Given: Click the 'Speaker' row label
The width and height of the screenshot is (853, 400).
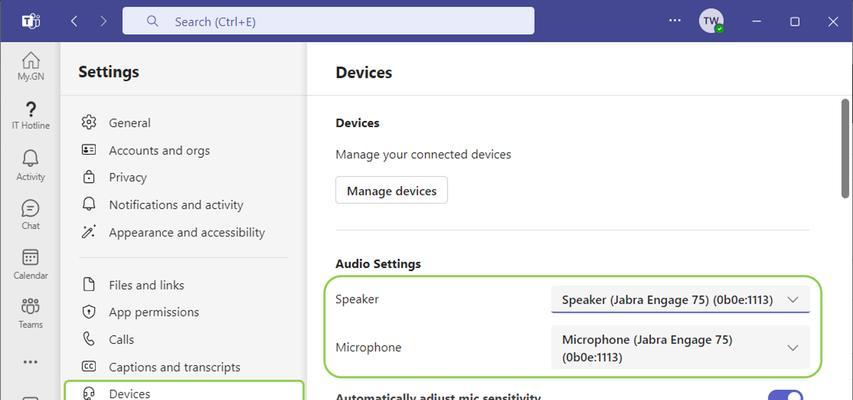Looking at the screenshot, I should 357,299.
